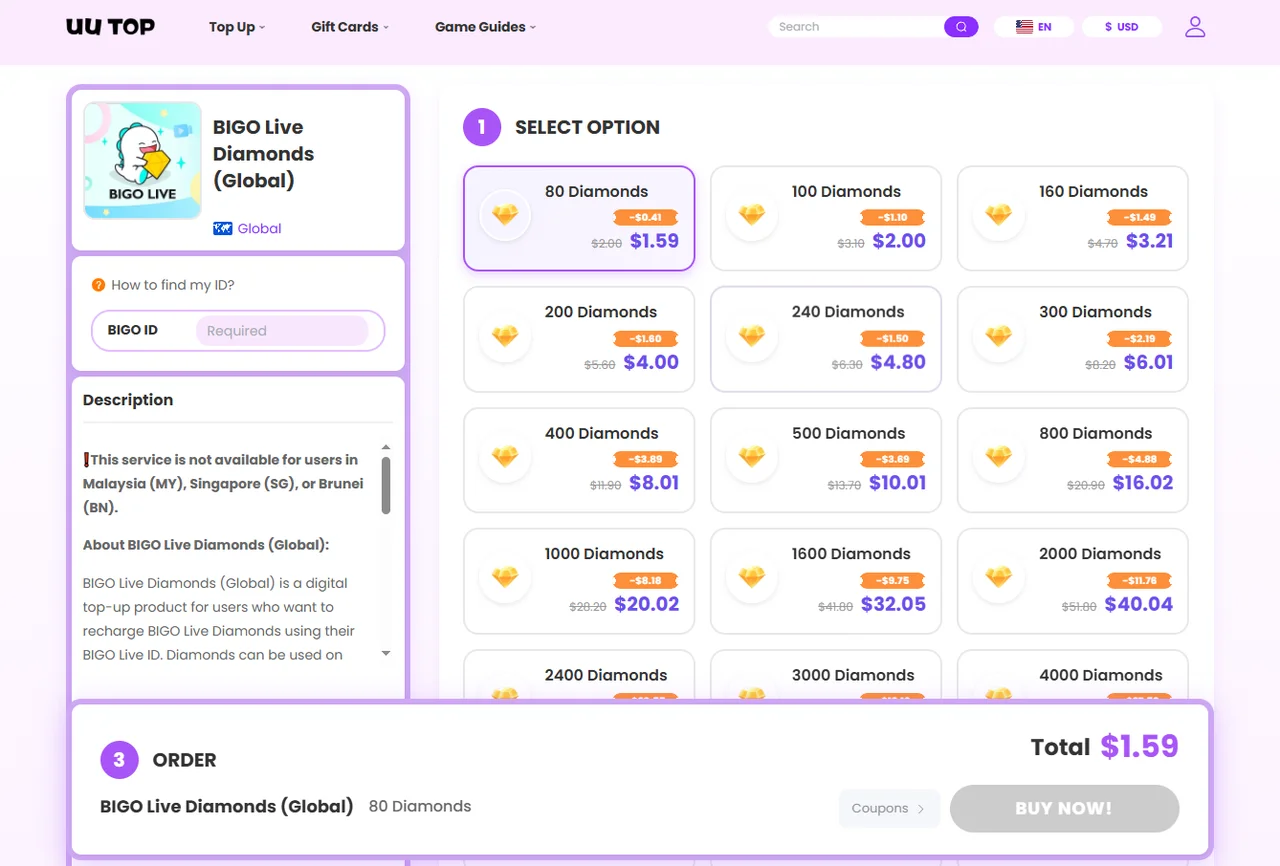Click the 1600 Diamonds gem icon

click(x=752, y=577)
